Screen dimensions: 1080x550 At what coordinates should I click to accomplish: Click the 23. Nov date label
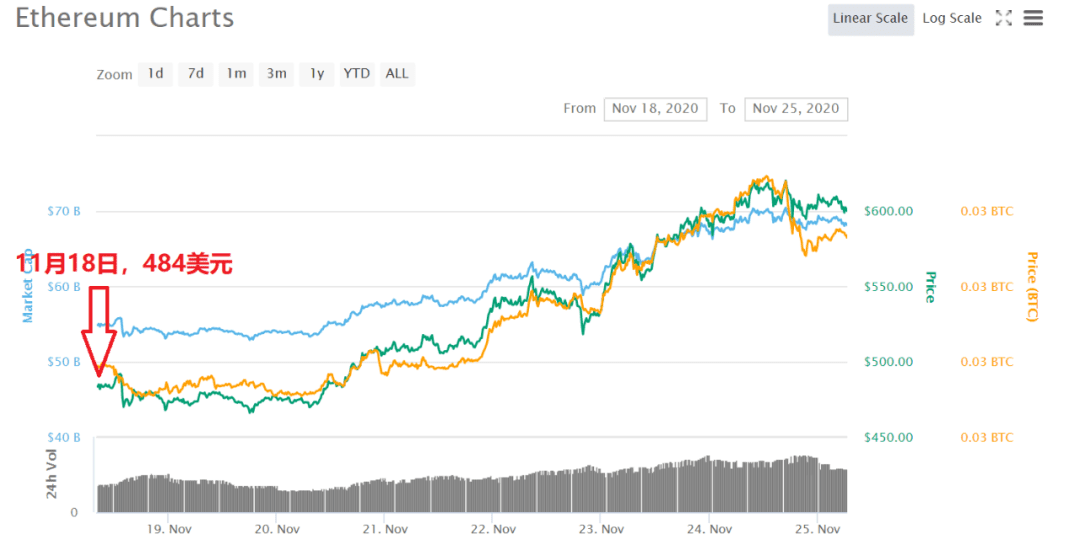pos(601,529)
